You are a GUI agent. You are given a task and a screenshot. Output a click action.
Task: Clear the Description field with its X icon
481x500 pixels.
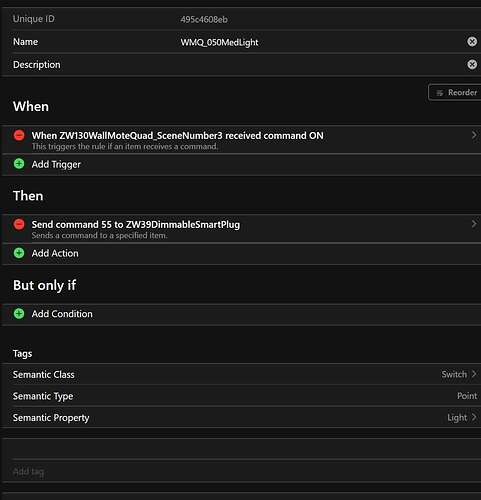[472, 64]
